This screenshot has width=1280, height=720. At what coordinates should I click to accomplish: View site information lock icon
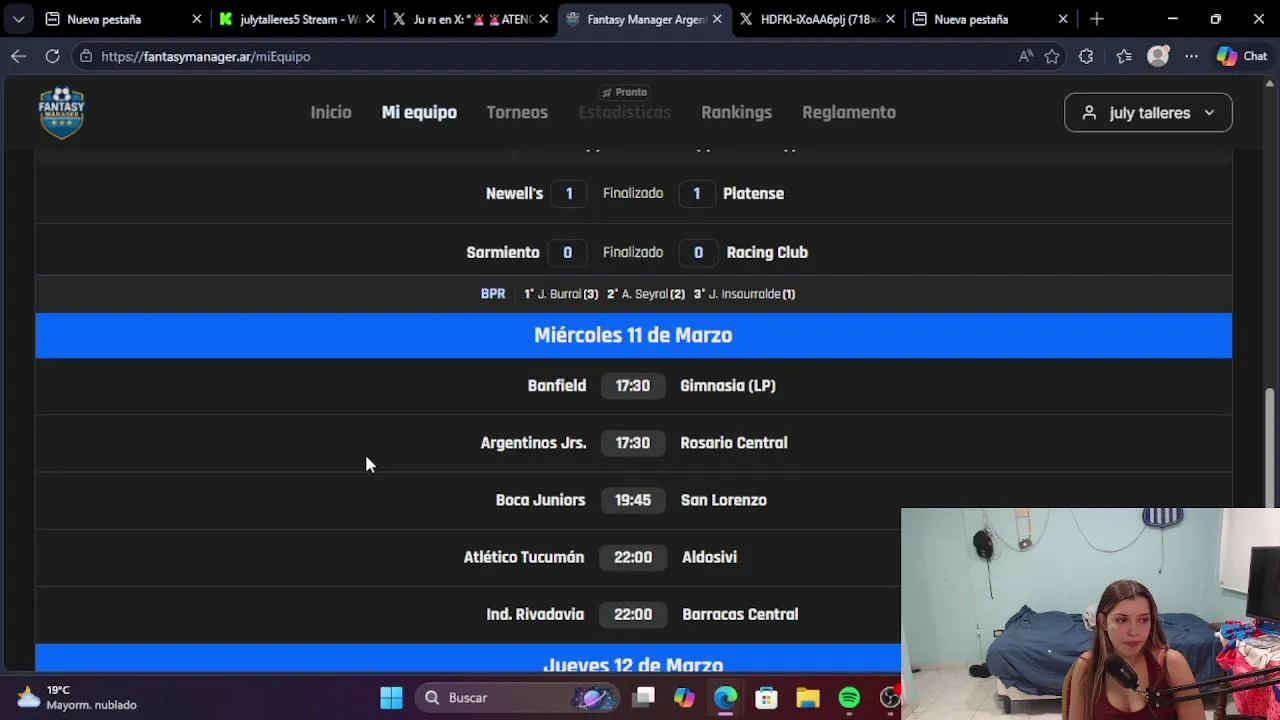click(87, 56)
